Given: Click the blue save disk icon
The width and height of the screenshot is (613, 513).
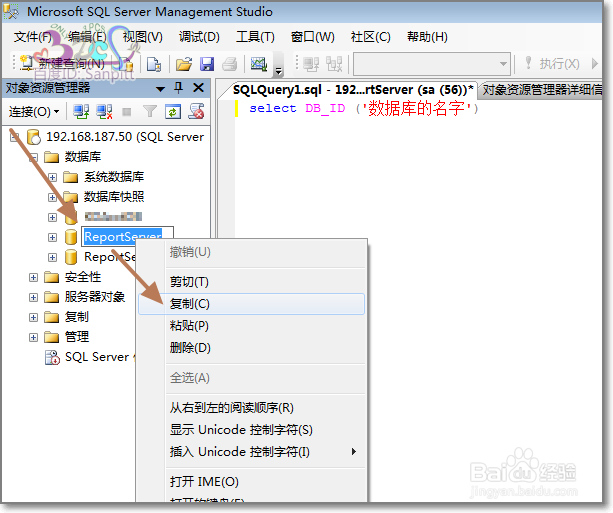Looking at the screenshot, I should point(207,64).
